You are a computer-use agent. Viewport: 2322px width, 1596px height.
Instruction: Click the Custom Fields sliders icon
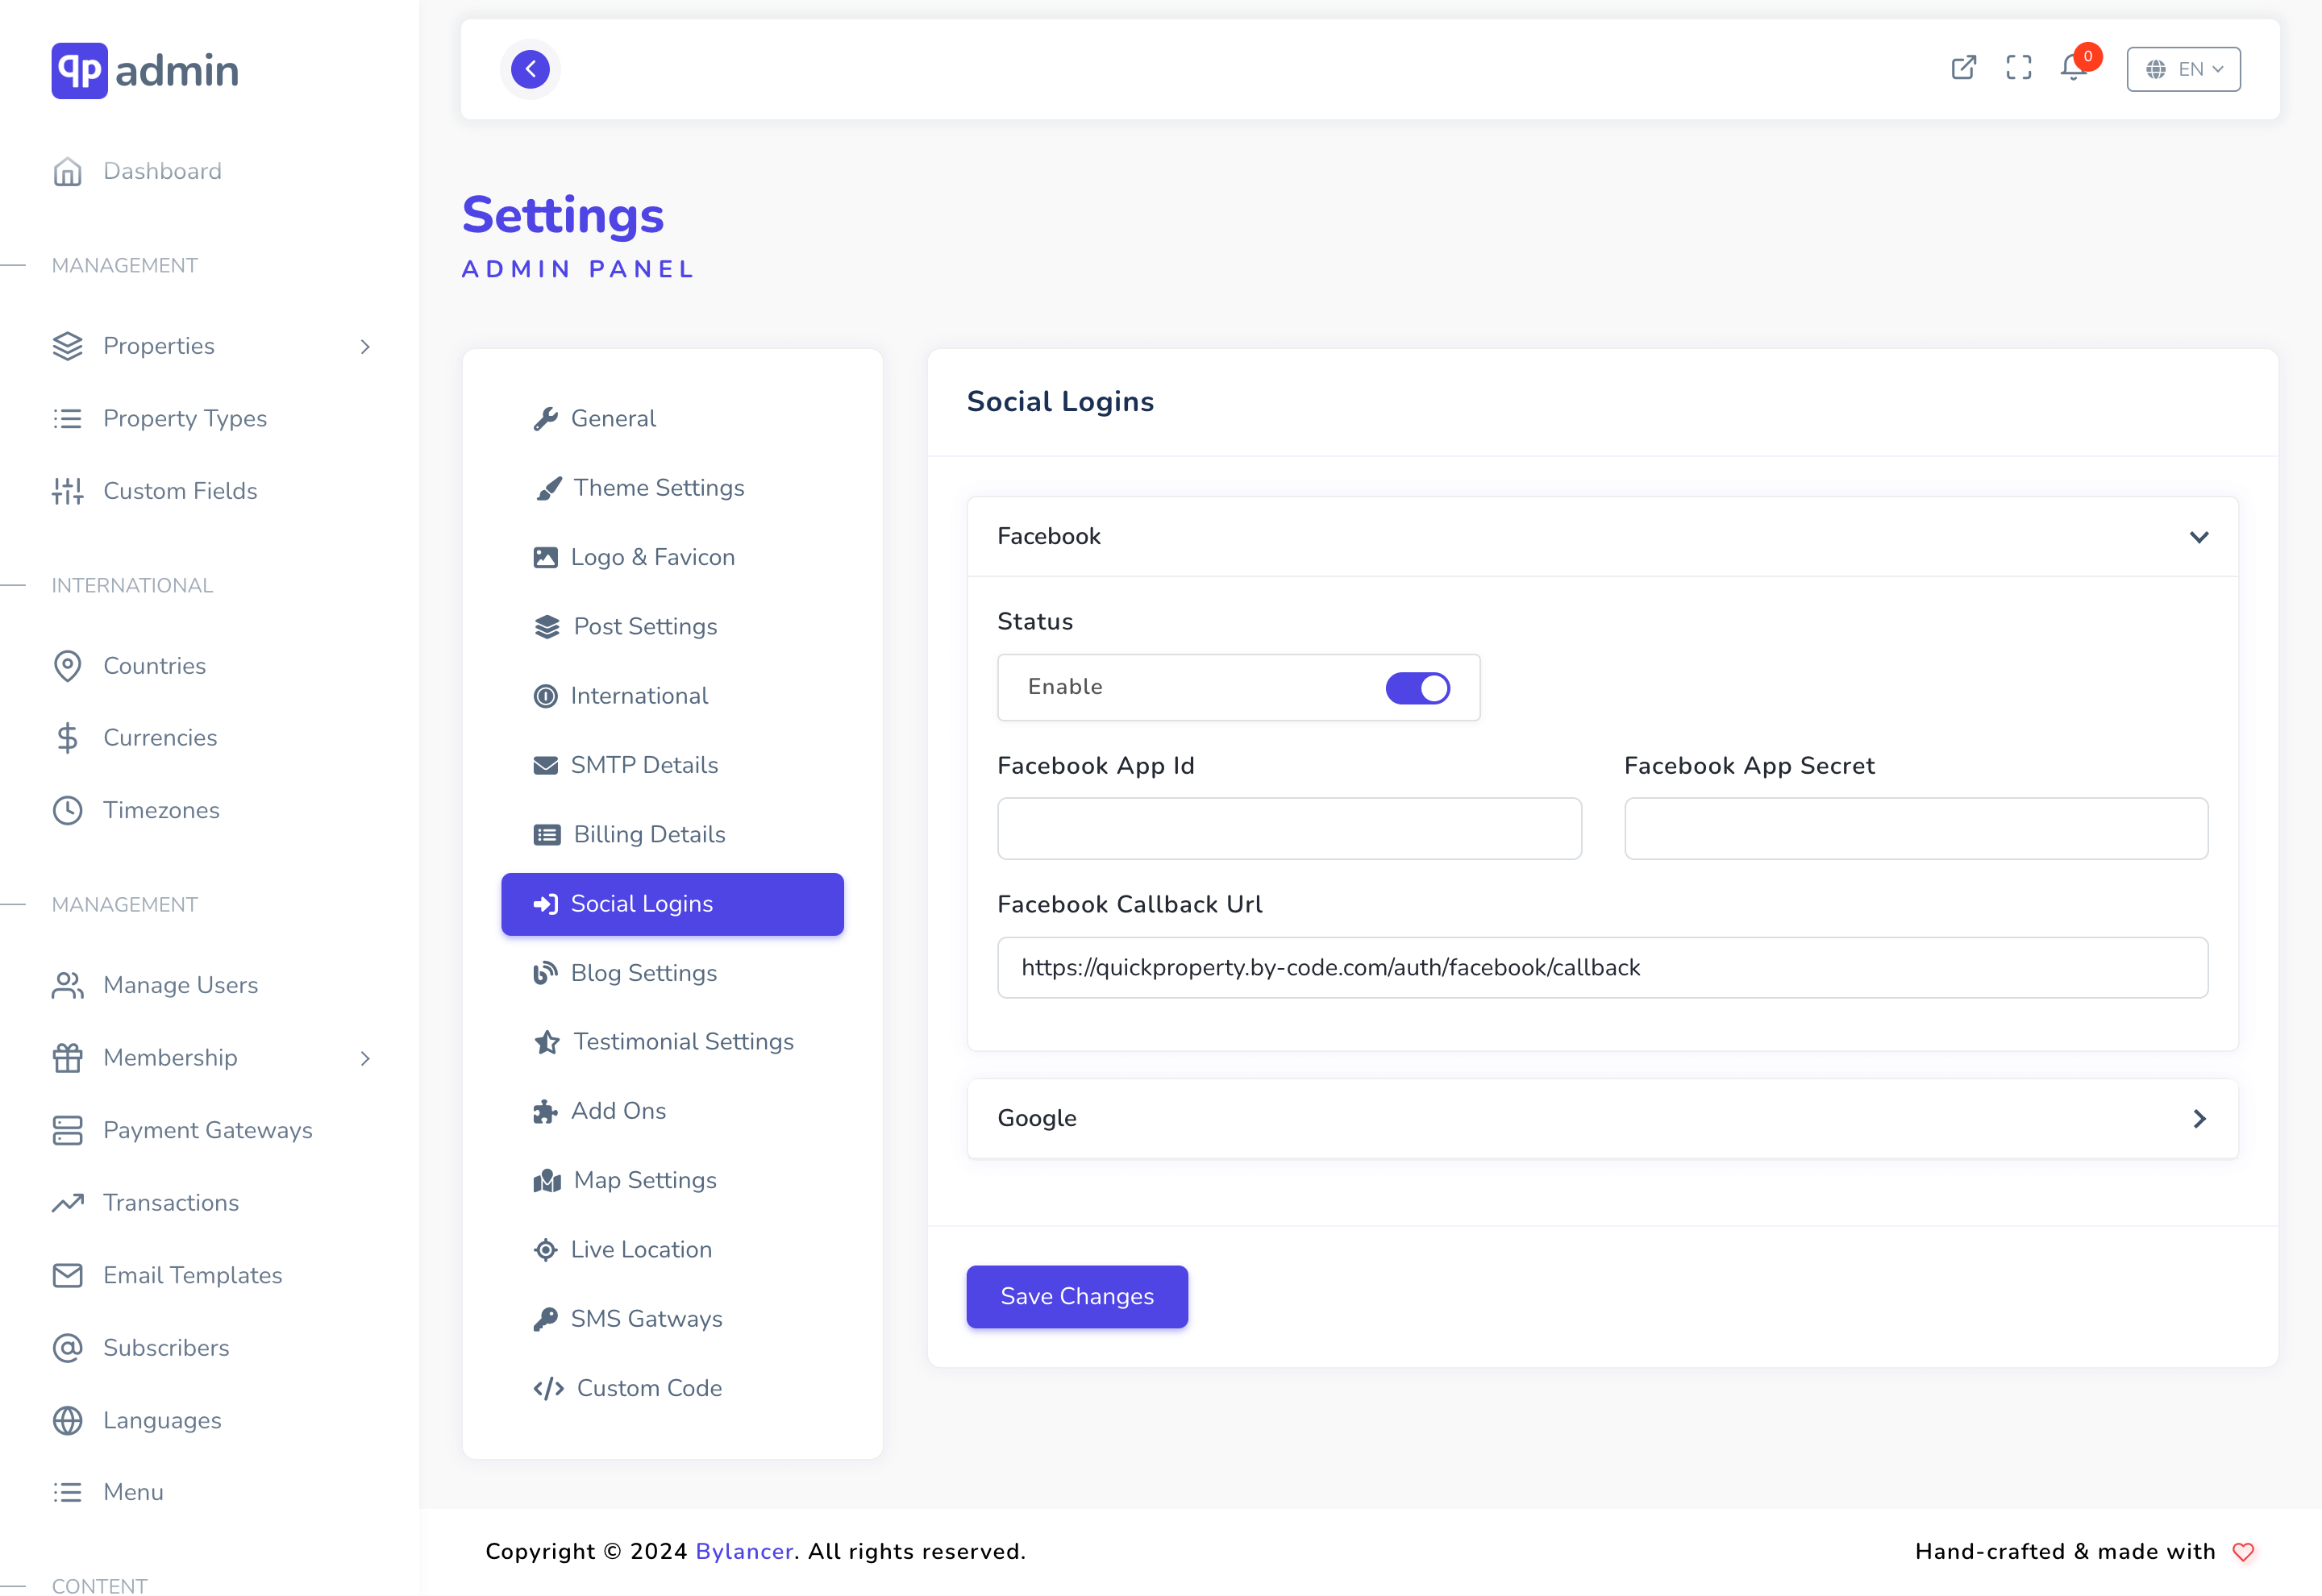click(x=67, y=491)
